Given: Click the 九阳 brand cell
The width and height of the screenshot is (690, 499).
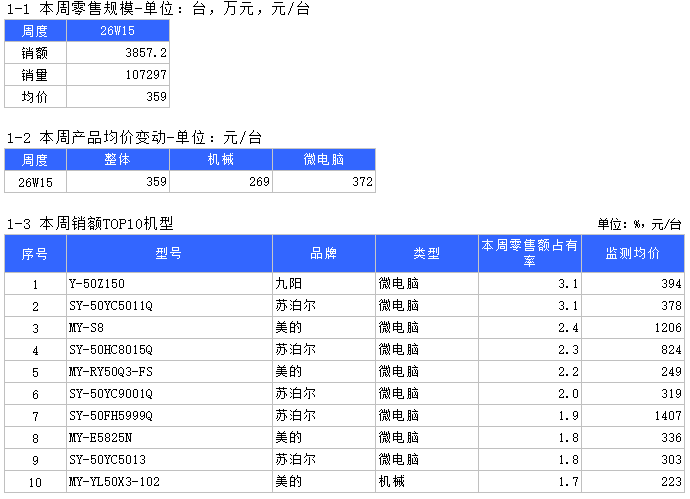Looking at the screenshot, I should tap(324, 283).
